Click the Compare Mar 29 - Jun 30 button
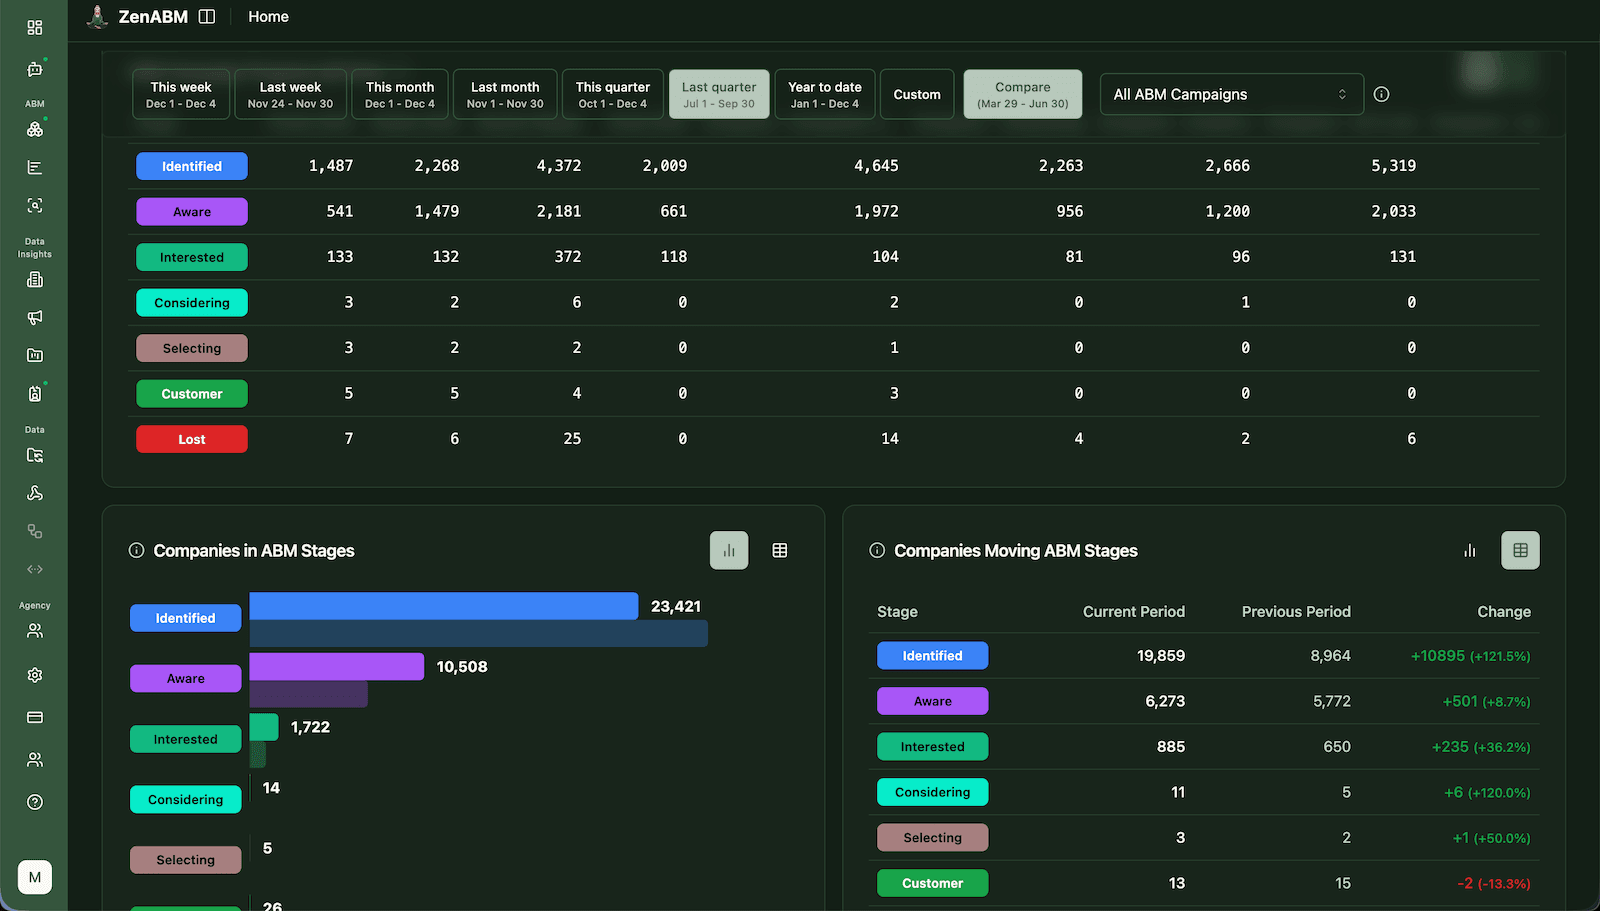 click(x=1022, y=94)
